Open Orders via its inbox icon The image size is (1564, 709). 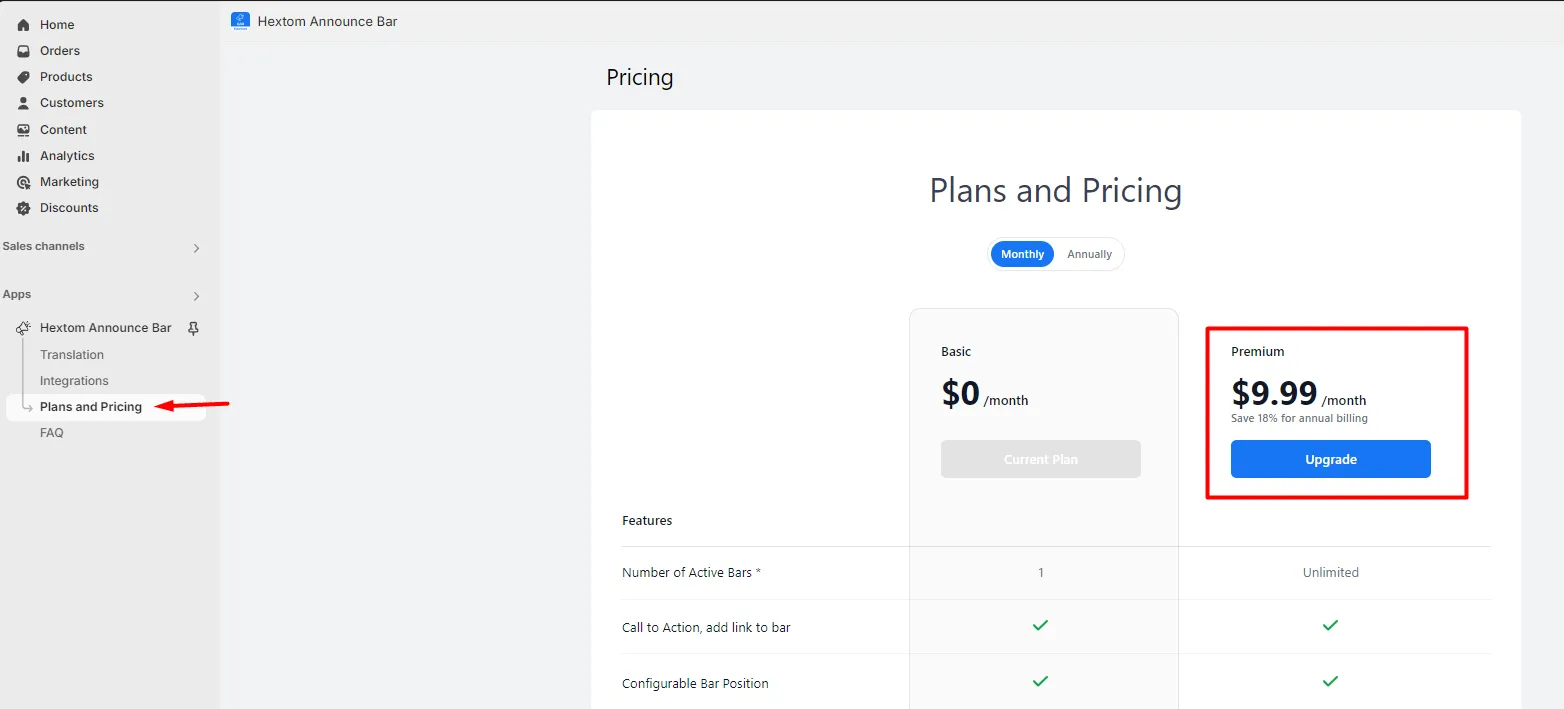click(24, 51)
